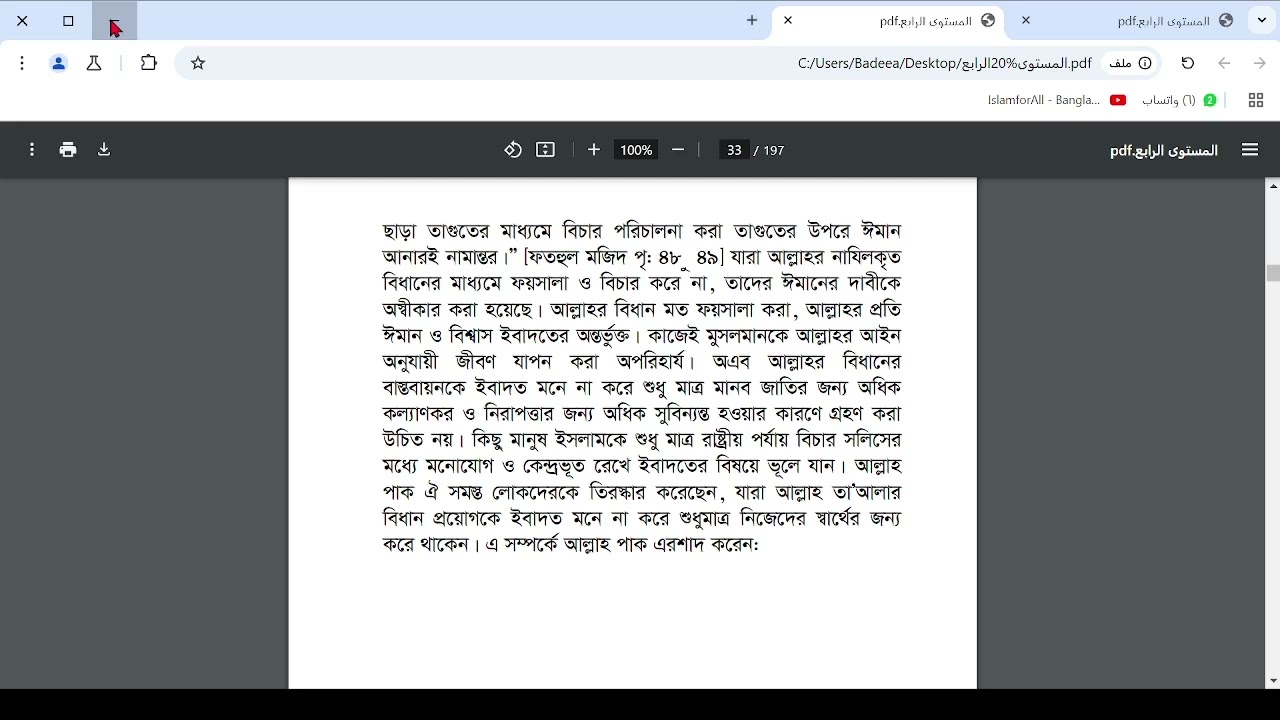
Task: Toggle fit to page button
Action: [545, 150]
